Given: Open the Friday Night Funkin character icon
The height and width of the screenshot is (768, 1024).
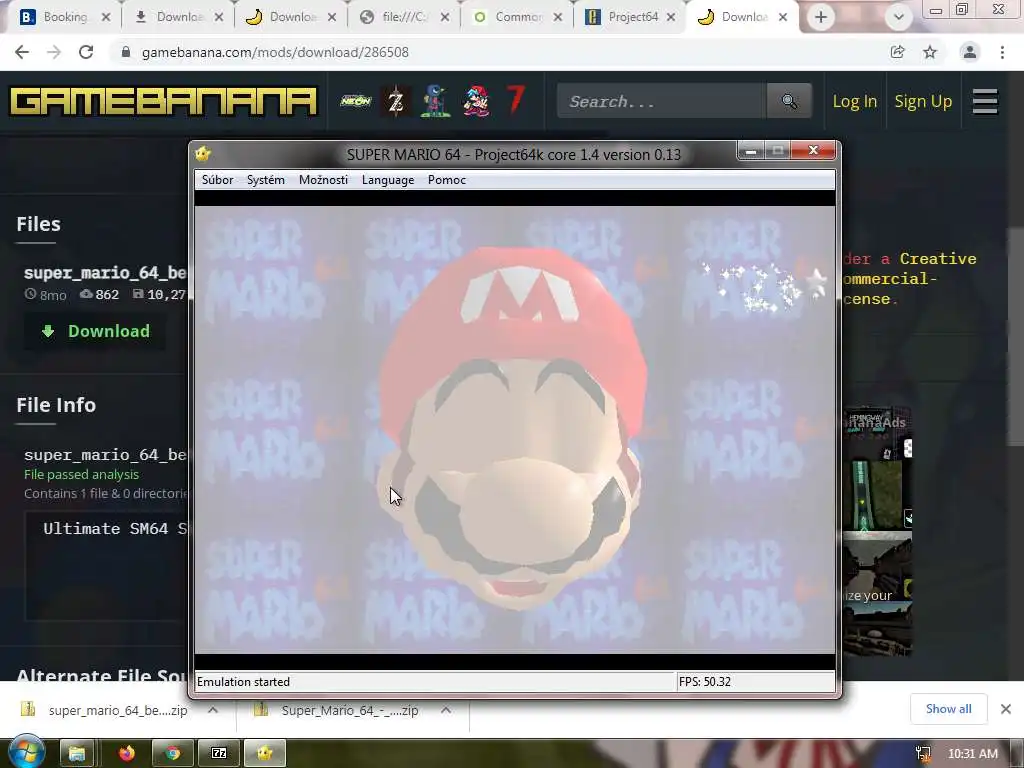Looking at the screenshot, I should [x=476, y=101].
